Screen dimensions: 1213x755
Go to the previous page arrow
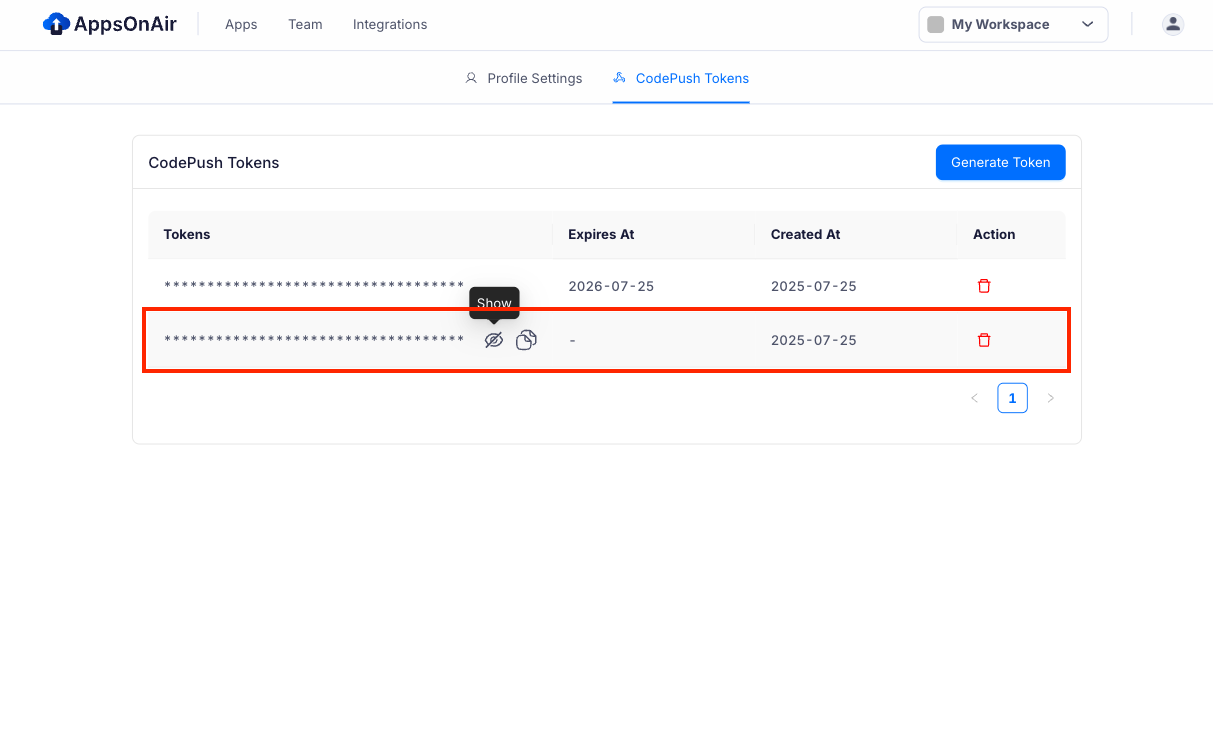[974, 398]
